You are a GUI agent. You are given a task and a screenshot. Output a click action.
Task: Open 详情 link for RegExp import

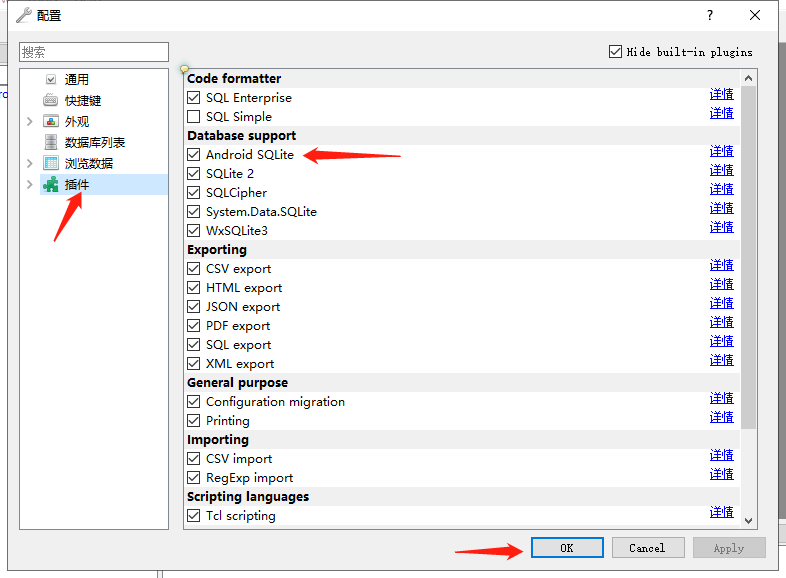click(x=722, y=475)
